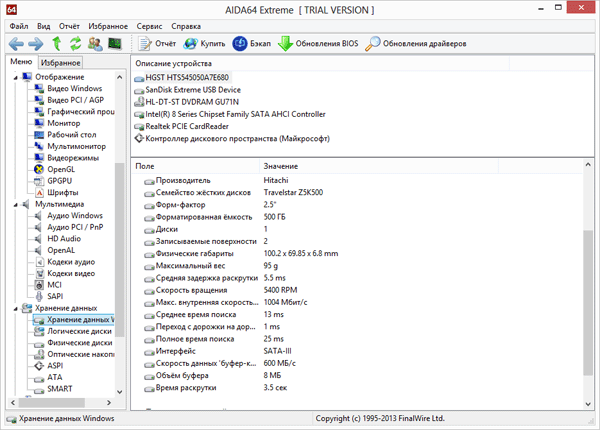
Task: Click the GPGPU tree icon
Action: [39, 181]
